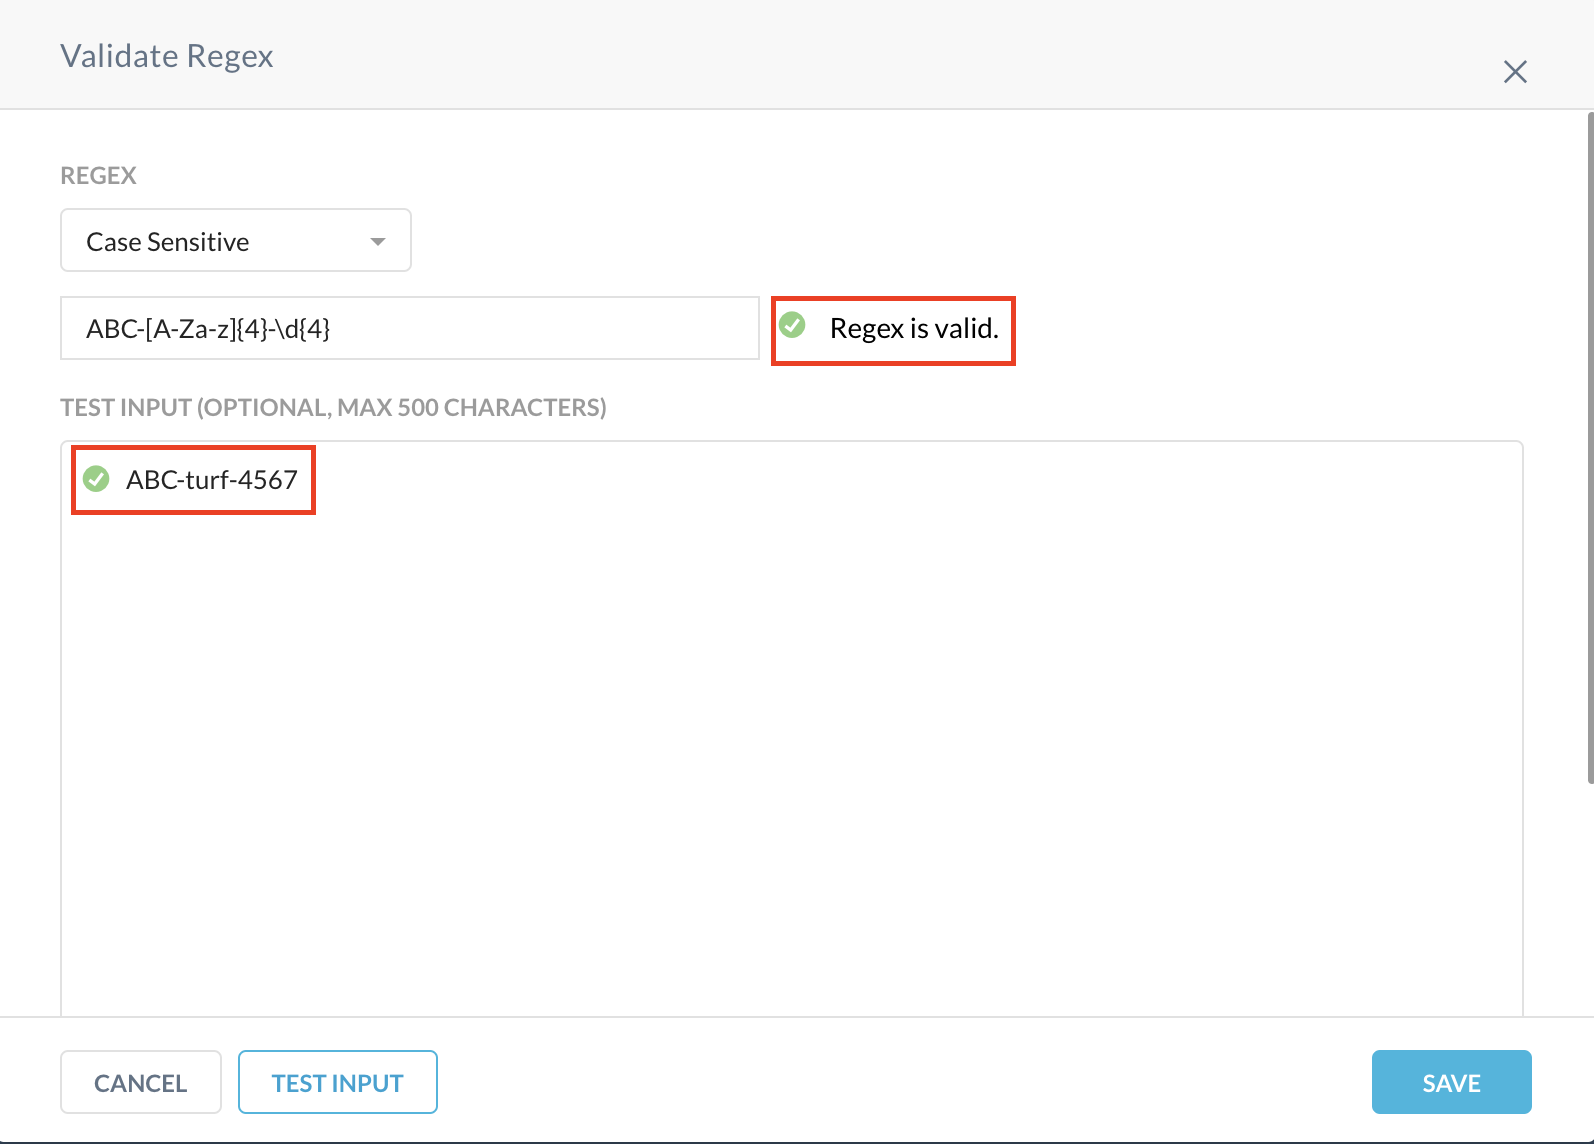1594x1144 pixels.
Task: Click the Test Input (Optional) label
Action: [x=333, y=408]
